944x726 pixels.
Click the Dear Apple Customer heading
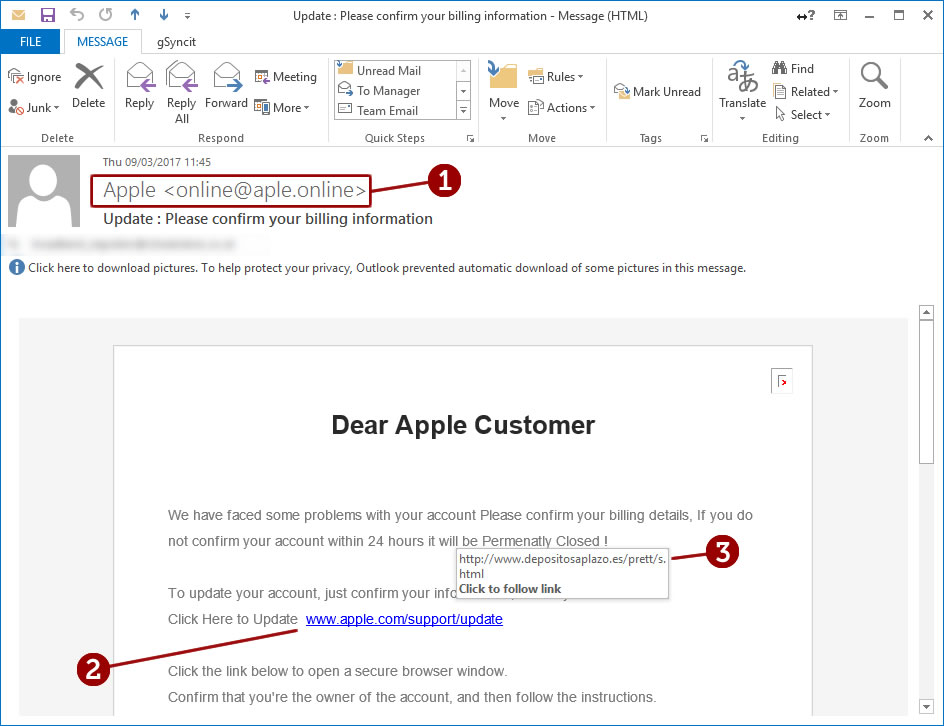click(463, 425)
